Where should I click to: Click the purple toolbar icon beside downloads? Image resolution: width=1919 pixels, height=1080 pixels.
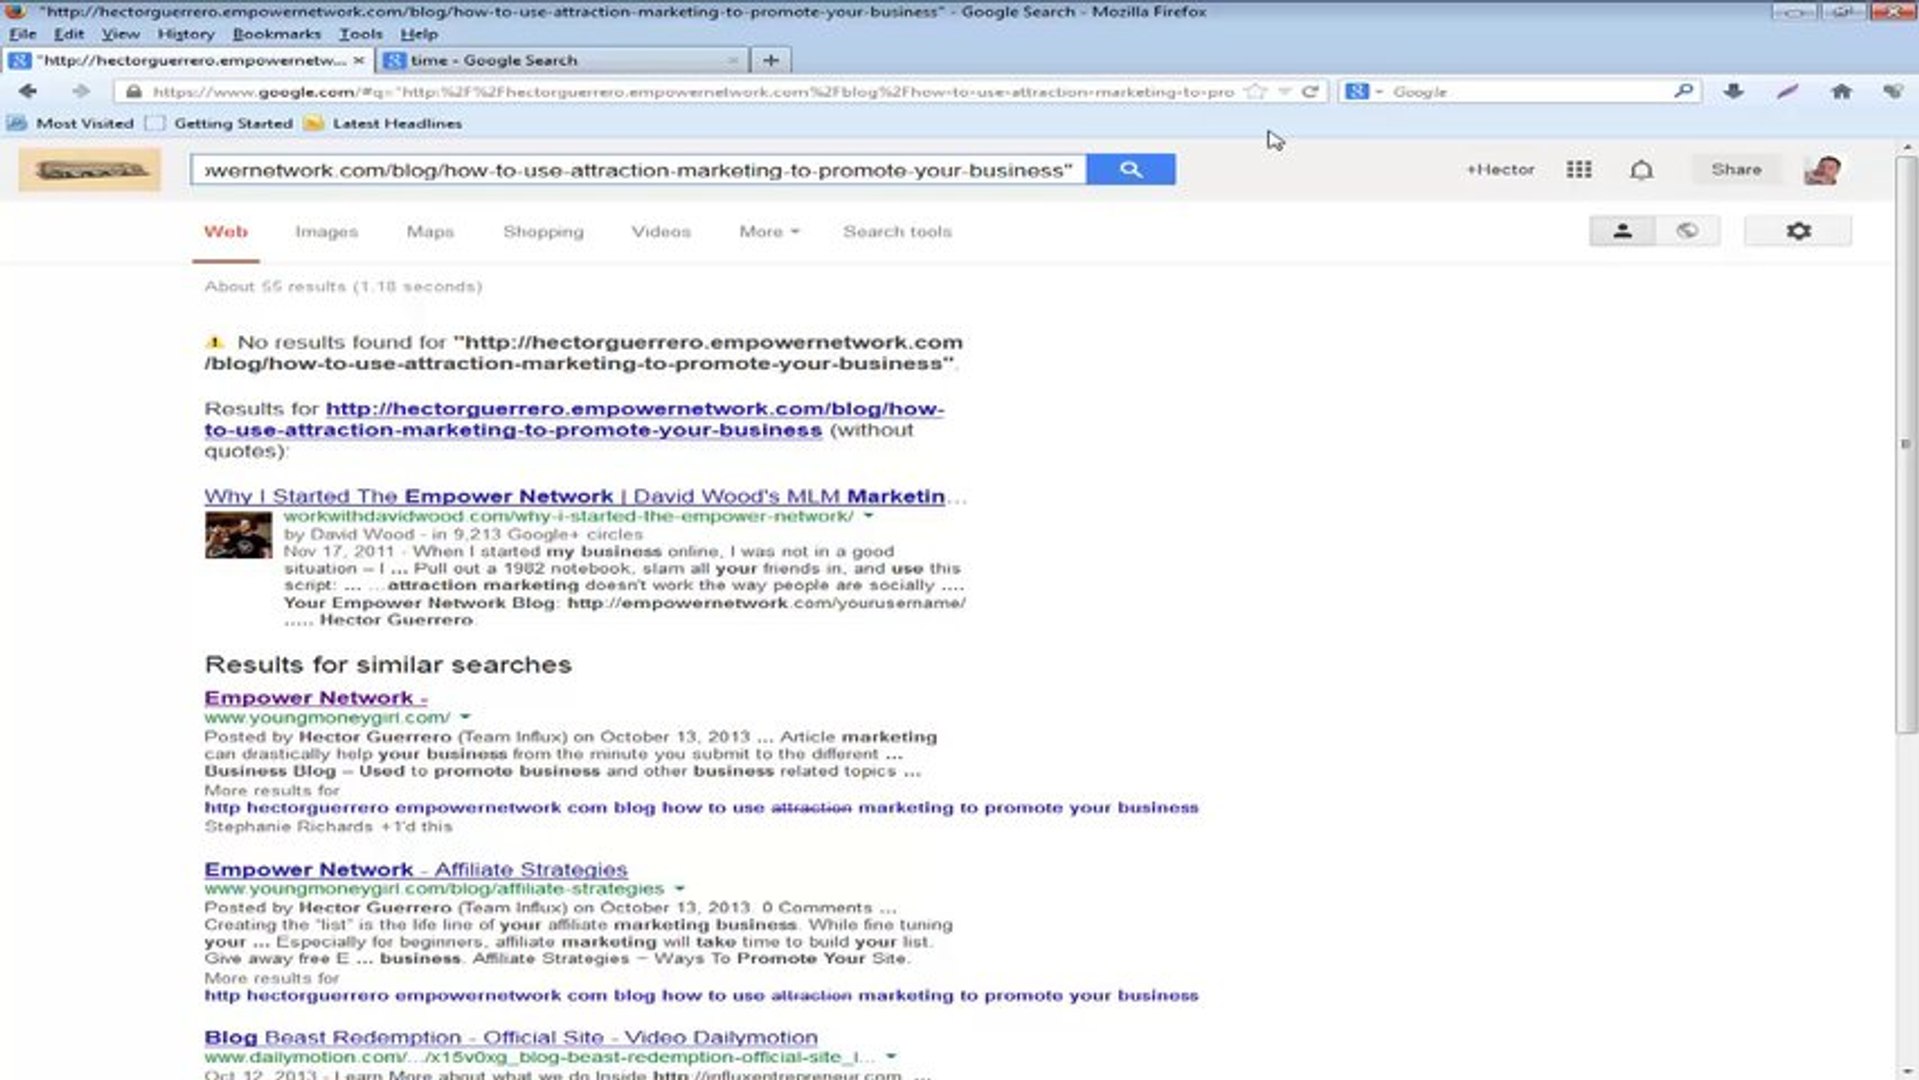click(x=1787, y=91)
